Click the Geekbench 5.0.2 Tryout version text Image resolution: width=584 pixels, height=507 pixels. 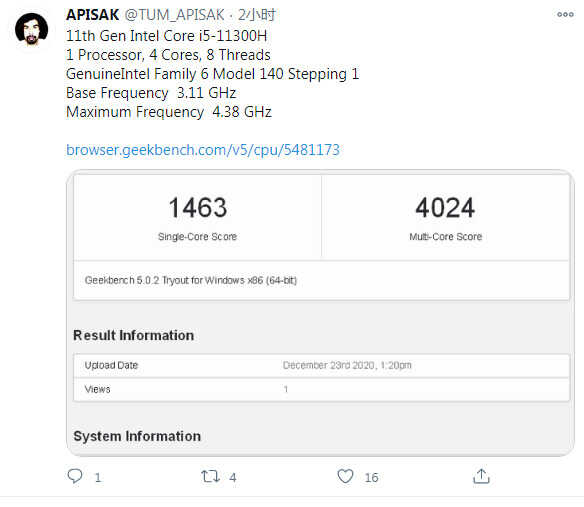click(191, 280)
